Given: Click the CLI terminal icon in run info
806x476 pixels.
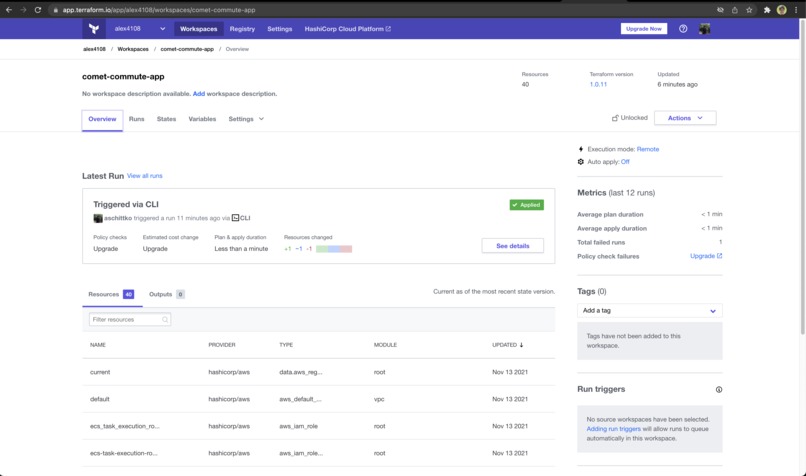Looking at the screenshot, I should tap(235, 218).
